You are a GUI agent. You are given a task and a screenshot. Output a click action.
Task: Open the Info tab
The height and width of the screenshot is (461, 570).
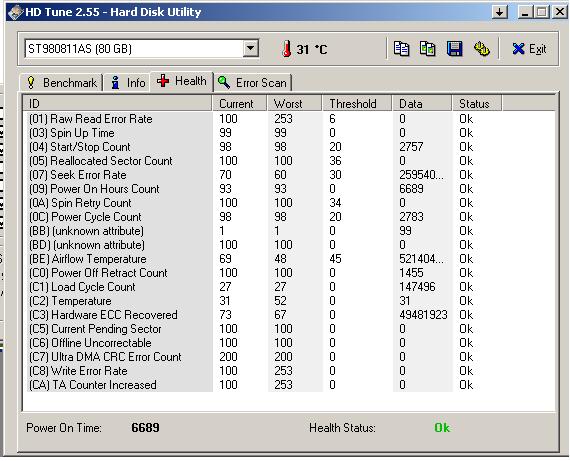point(128,83)
